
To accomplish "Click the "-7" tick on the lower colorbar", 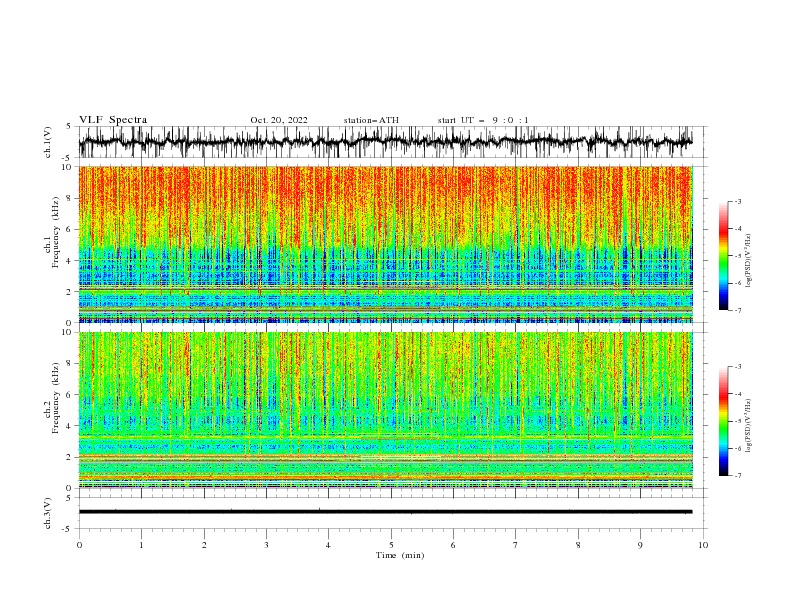I will pos(738,476).
